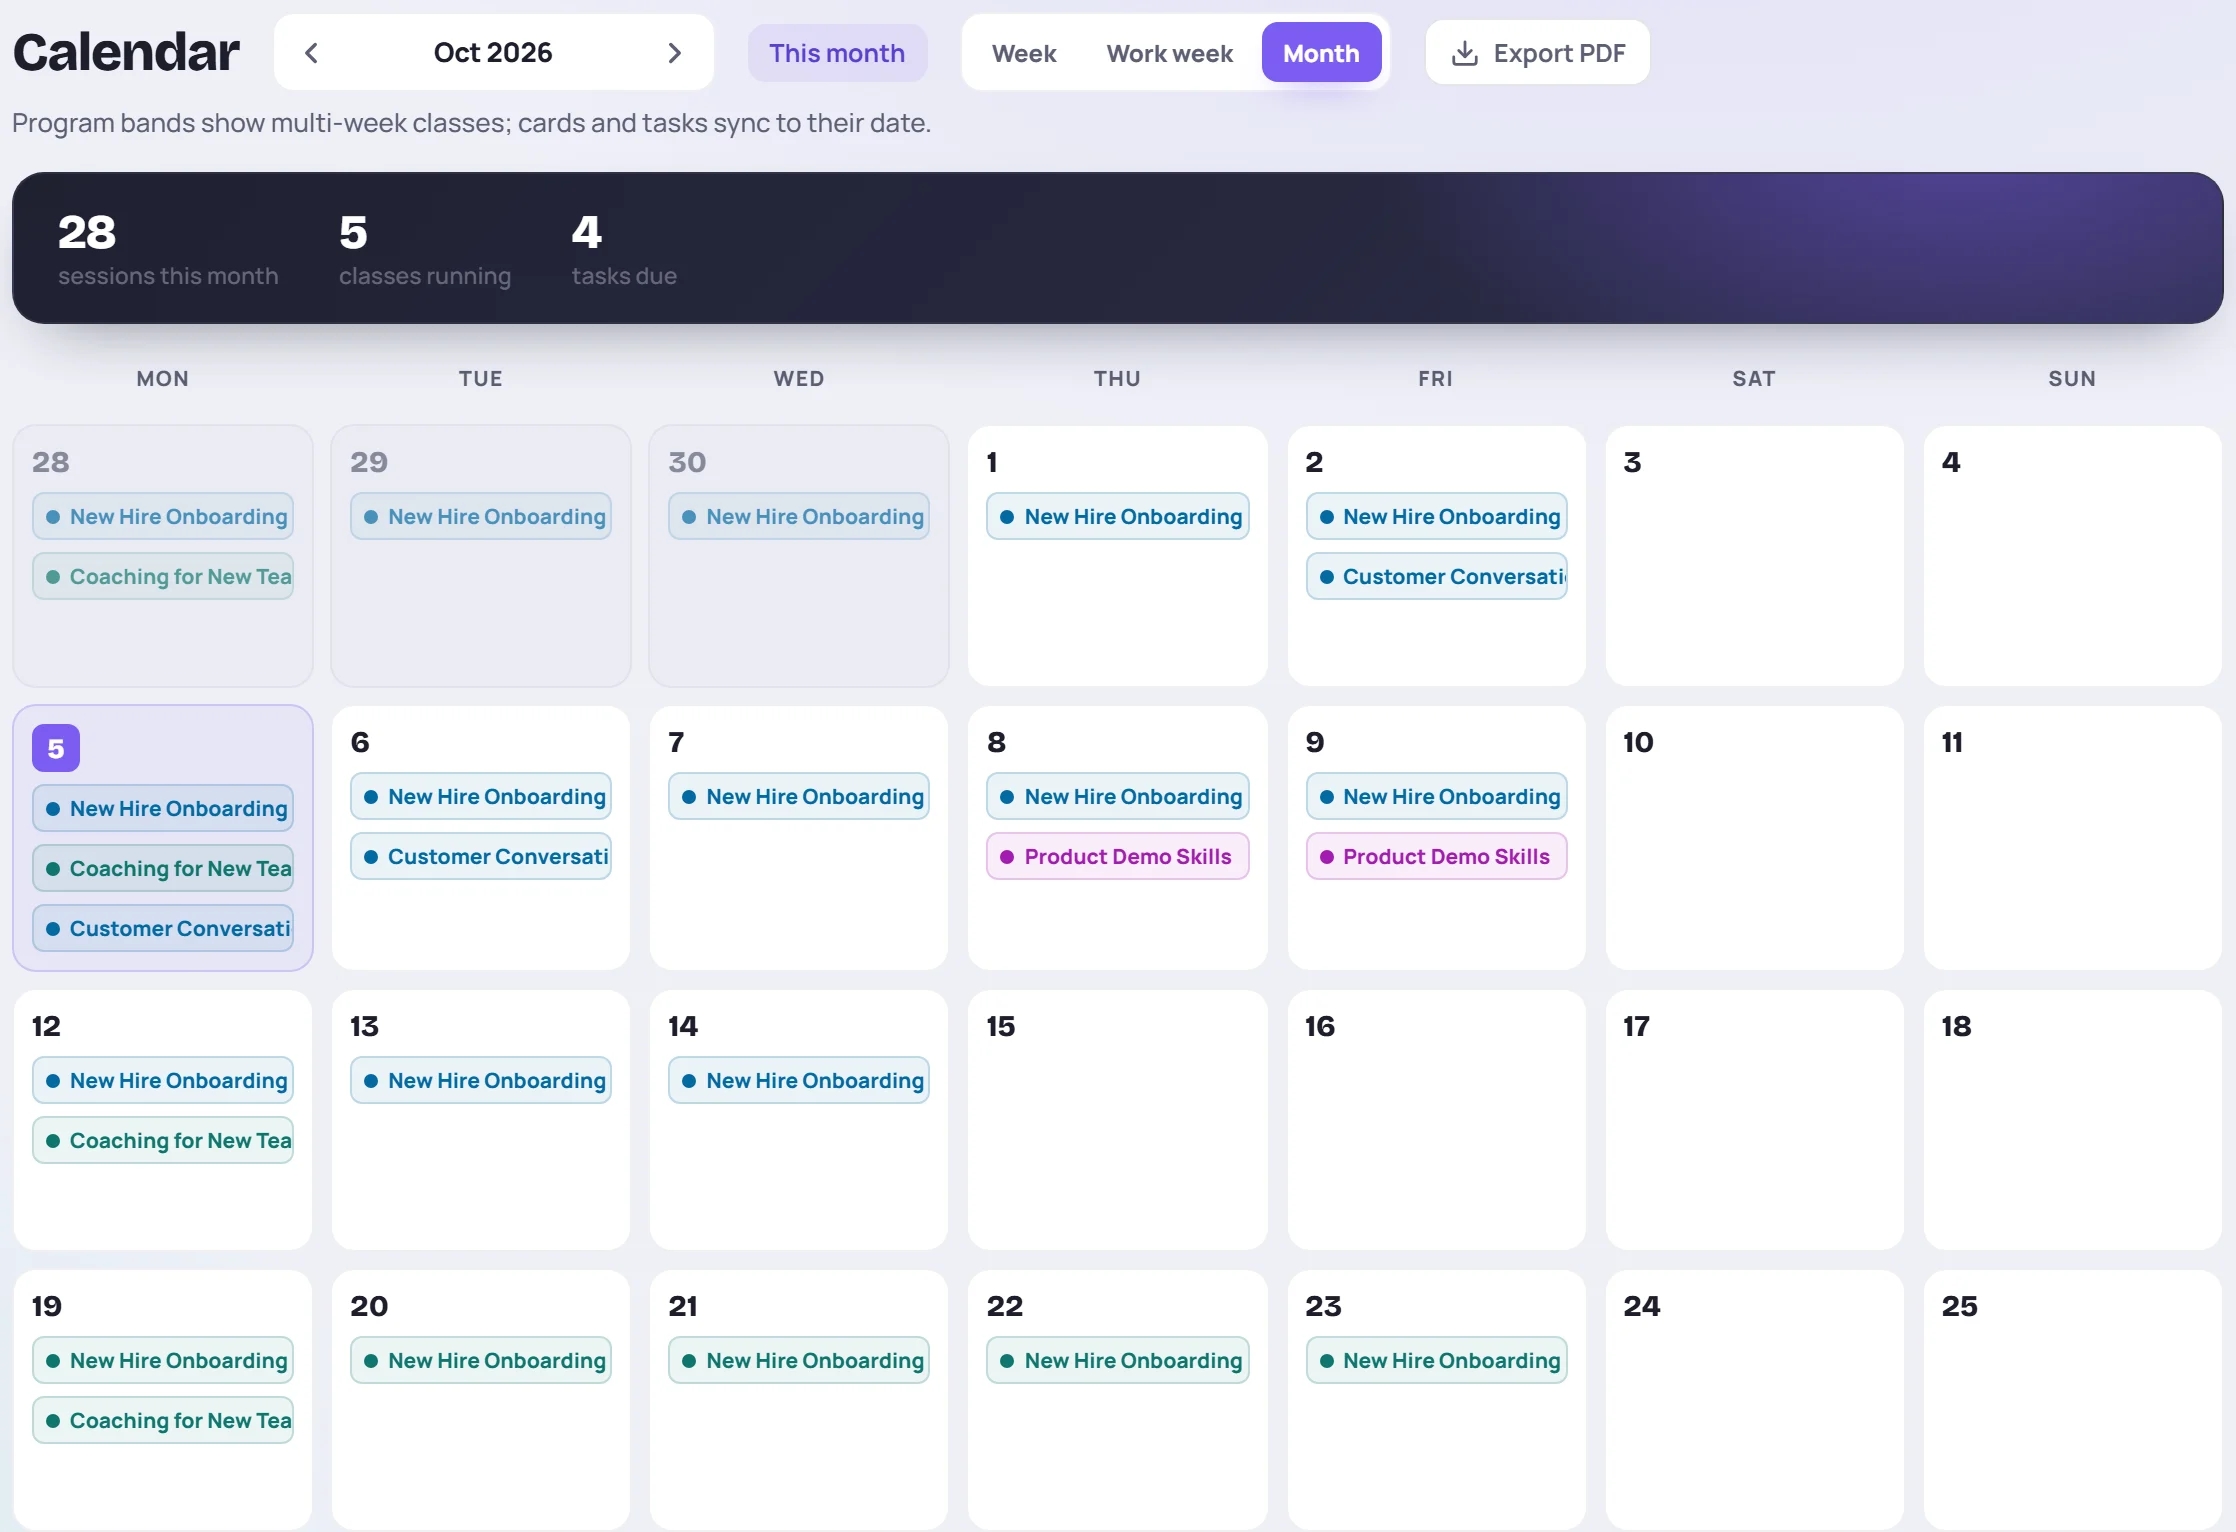Open Customer Conversati event on Oct 6
Screen dimensions: 2236x1532
pos(481,856)
